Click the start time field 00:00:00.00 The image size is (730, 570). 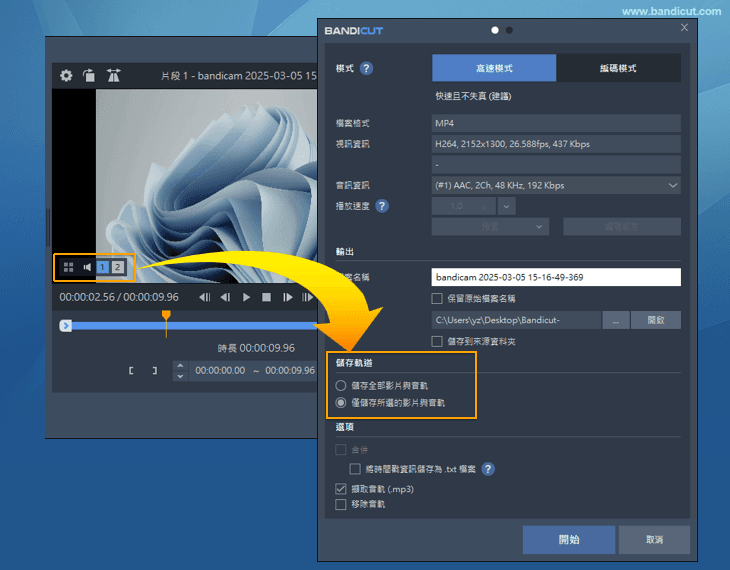(x=220, y=371)
